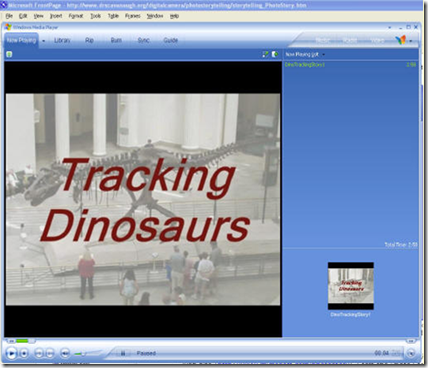Select DinoTrackingStory1 in the playlist
Screen dimensions: 428x368
(x=305, y=65)
